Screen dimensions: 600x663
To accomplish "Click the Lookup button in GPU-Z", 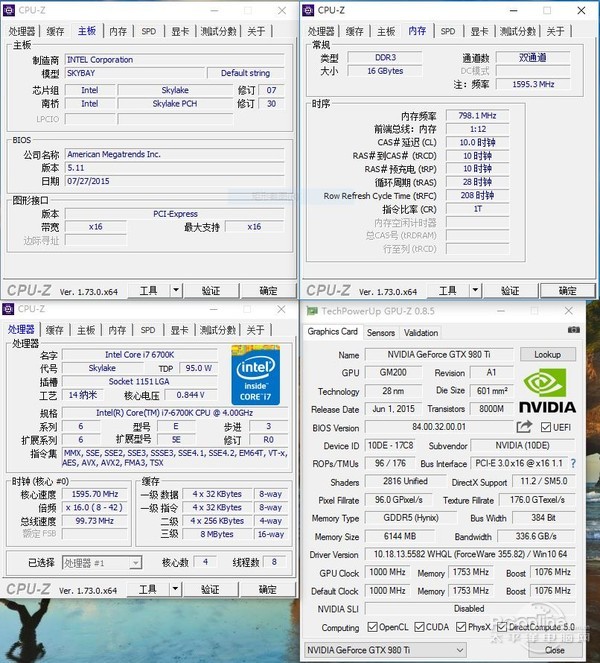I will point(548,354).
